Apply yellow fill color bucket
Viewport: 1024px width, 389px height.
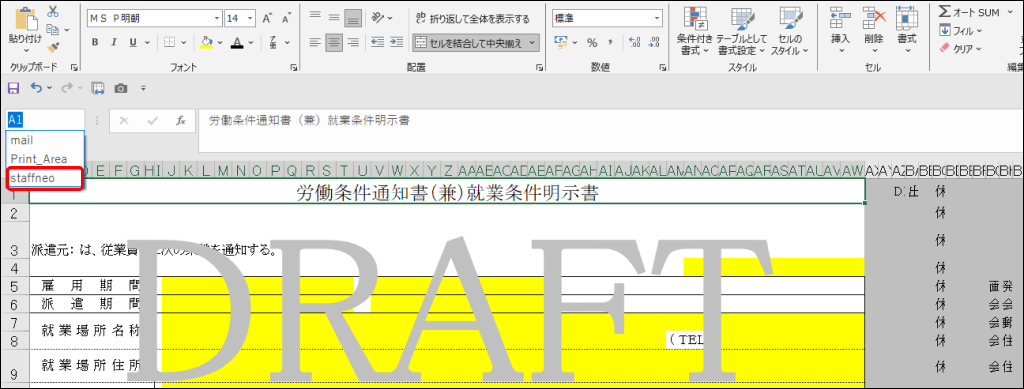tap(206, 42)
